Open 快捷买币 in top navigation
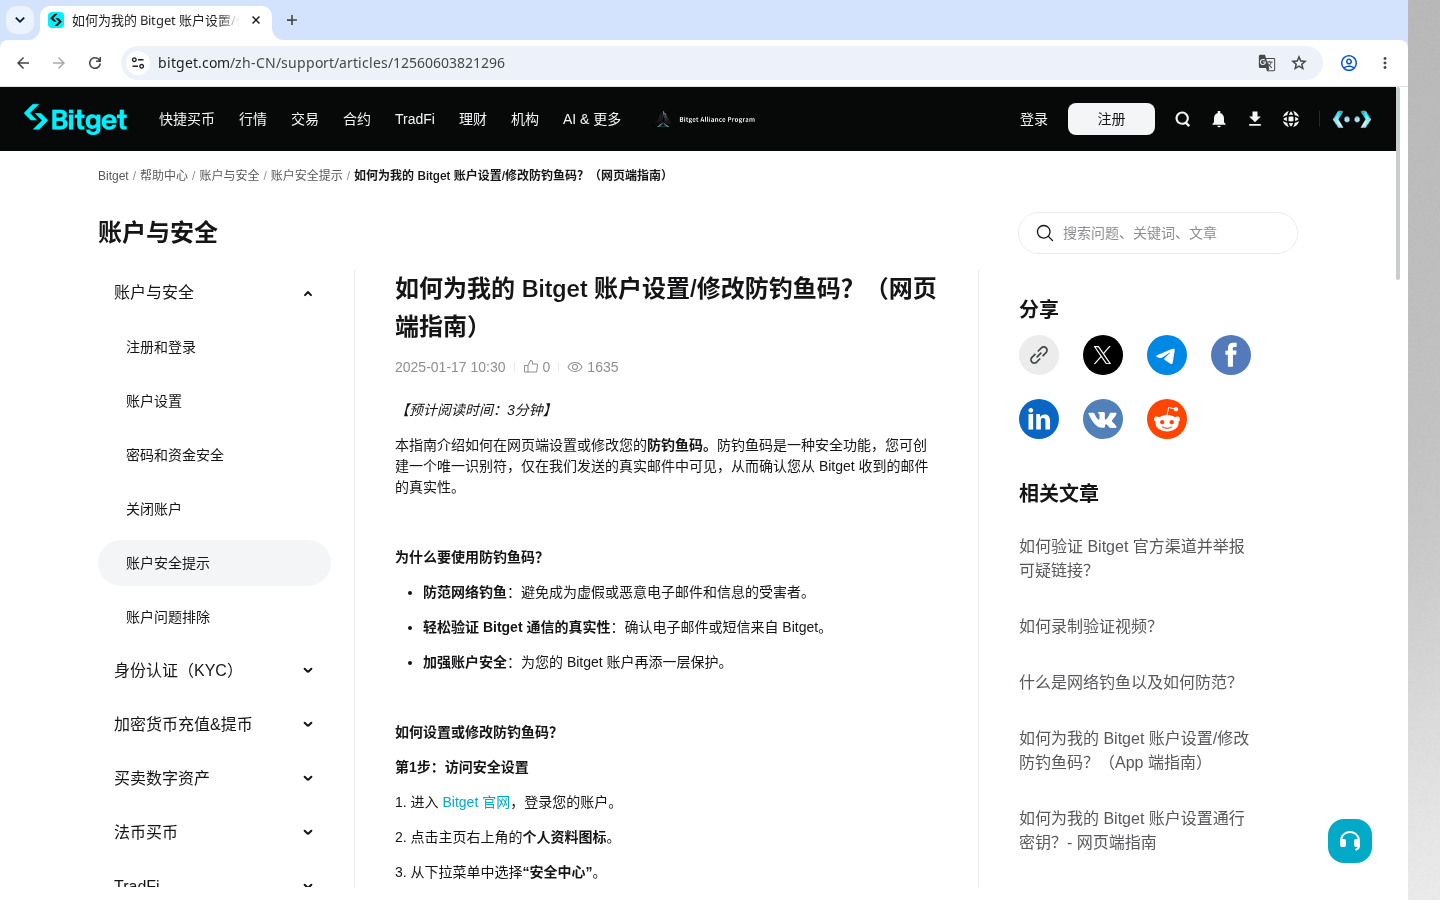The width and height of the screenshot is (1440, 900). (187, 119)
